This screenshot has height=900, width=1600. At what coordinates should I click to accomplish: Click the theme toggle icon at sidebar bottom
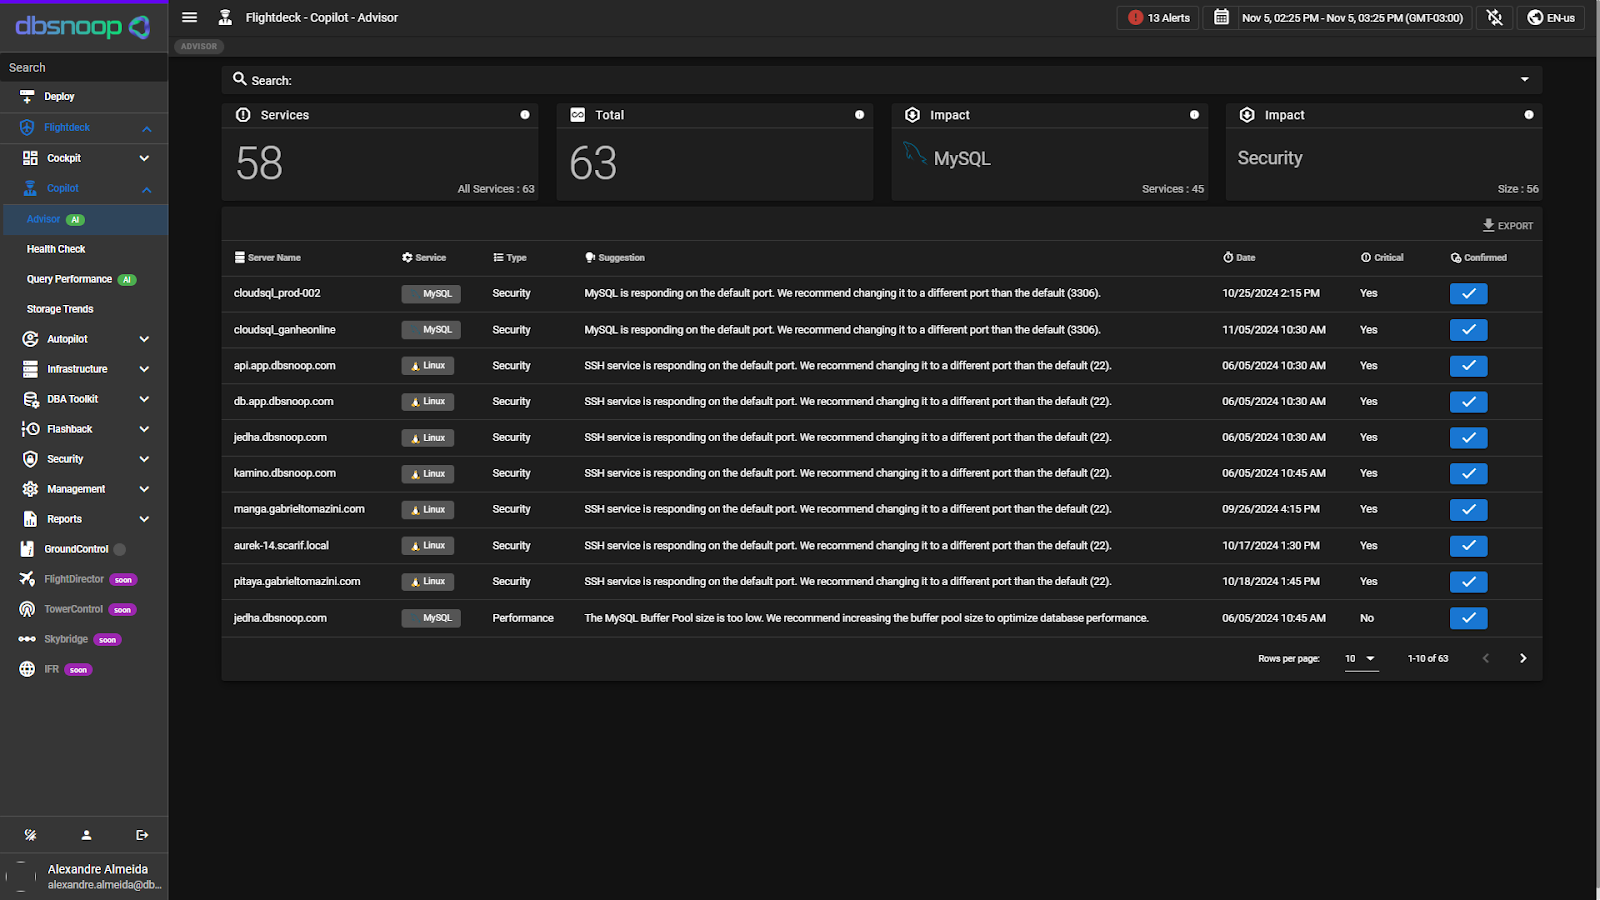[30, 835]
